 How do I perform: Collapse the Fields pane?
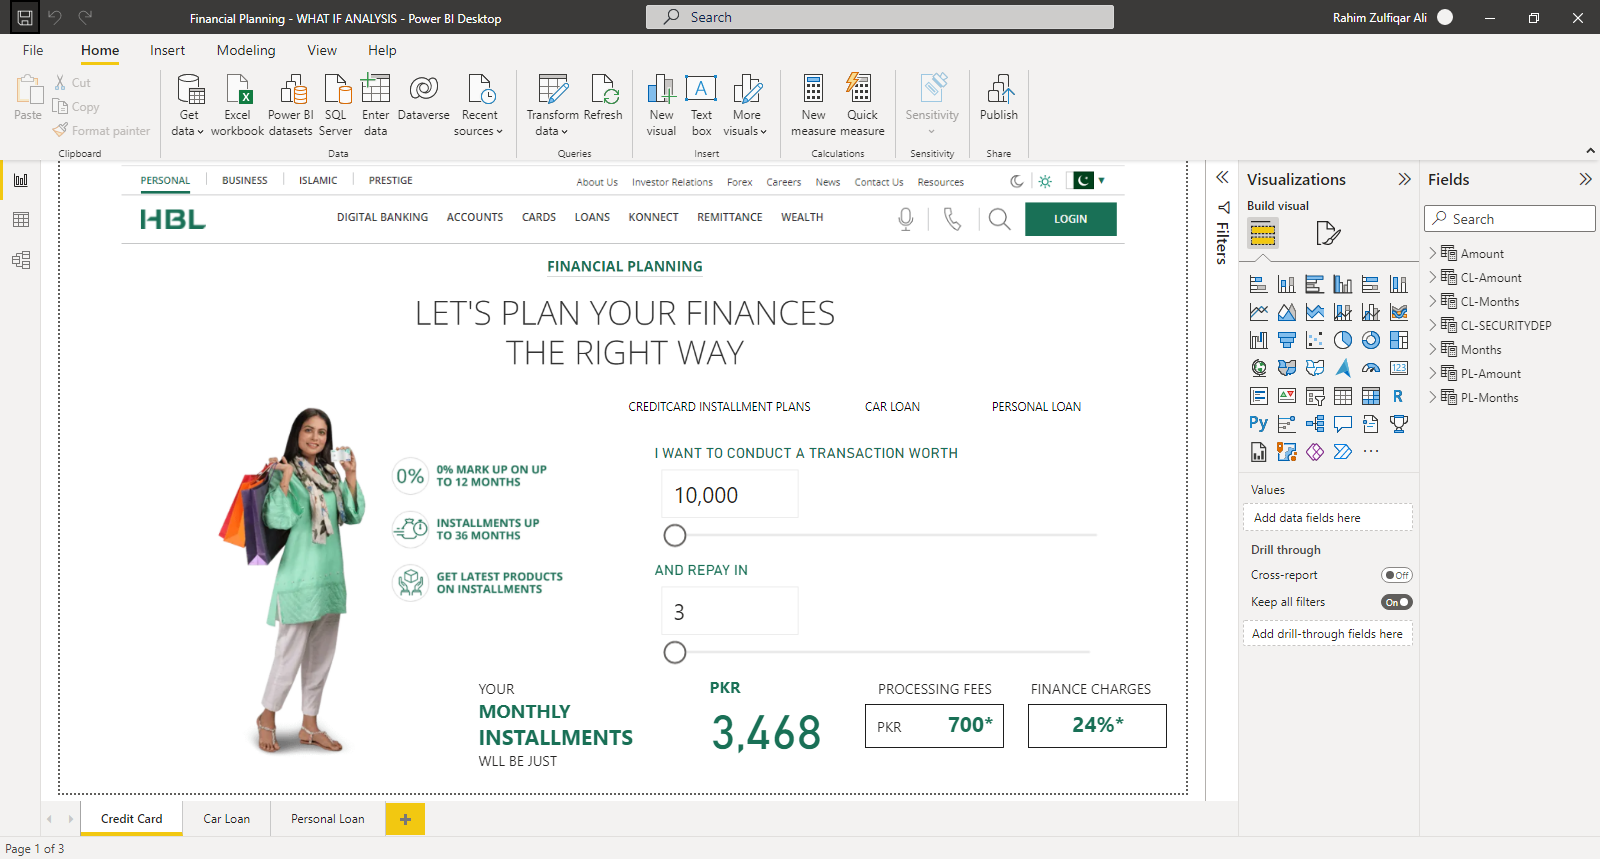click(1585, 179)
